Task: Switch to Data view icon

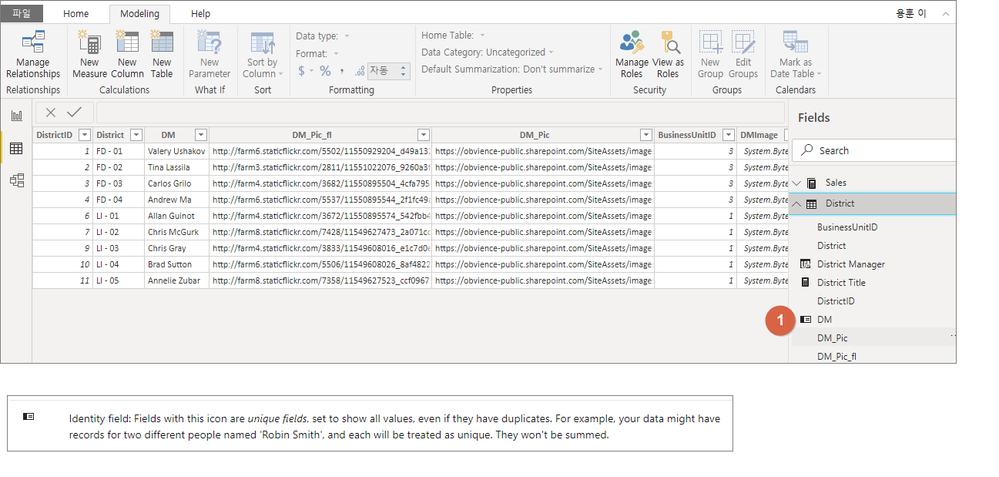Action: (x=17, y=148)
